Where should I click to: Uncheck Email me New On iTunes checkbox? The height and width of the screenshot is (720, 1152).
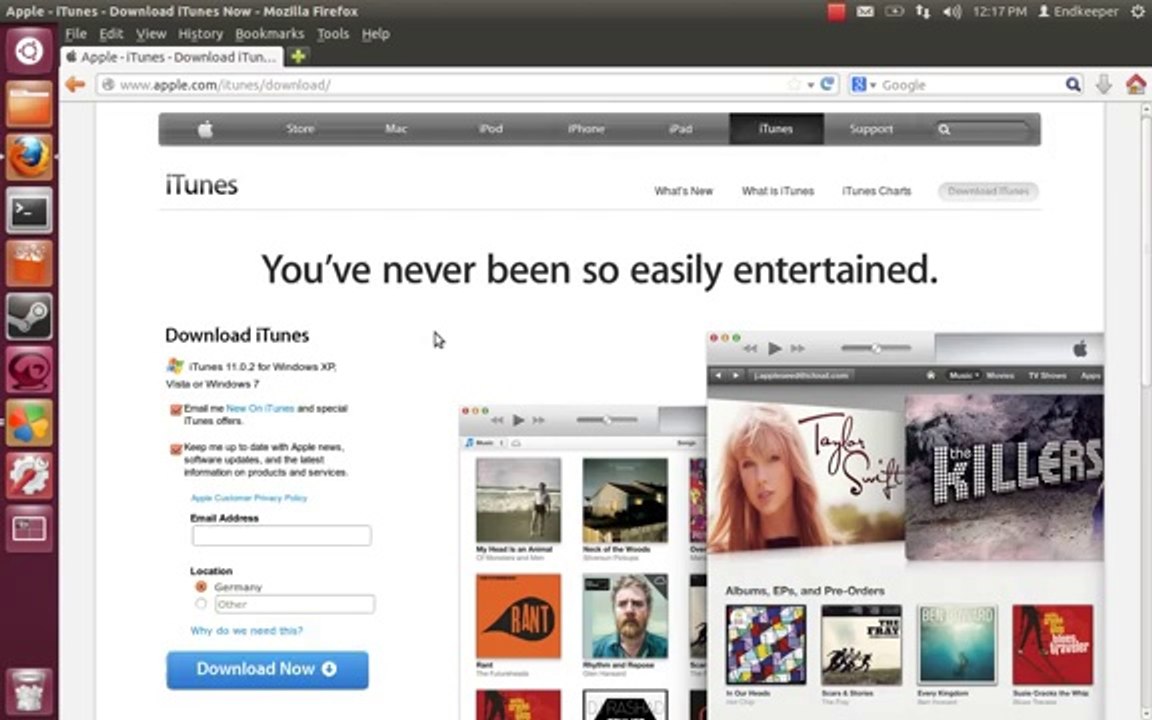(x=176, y=410)
